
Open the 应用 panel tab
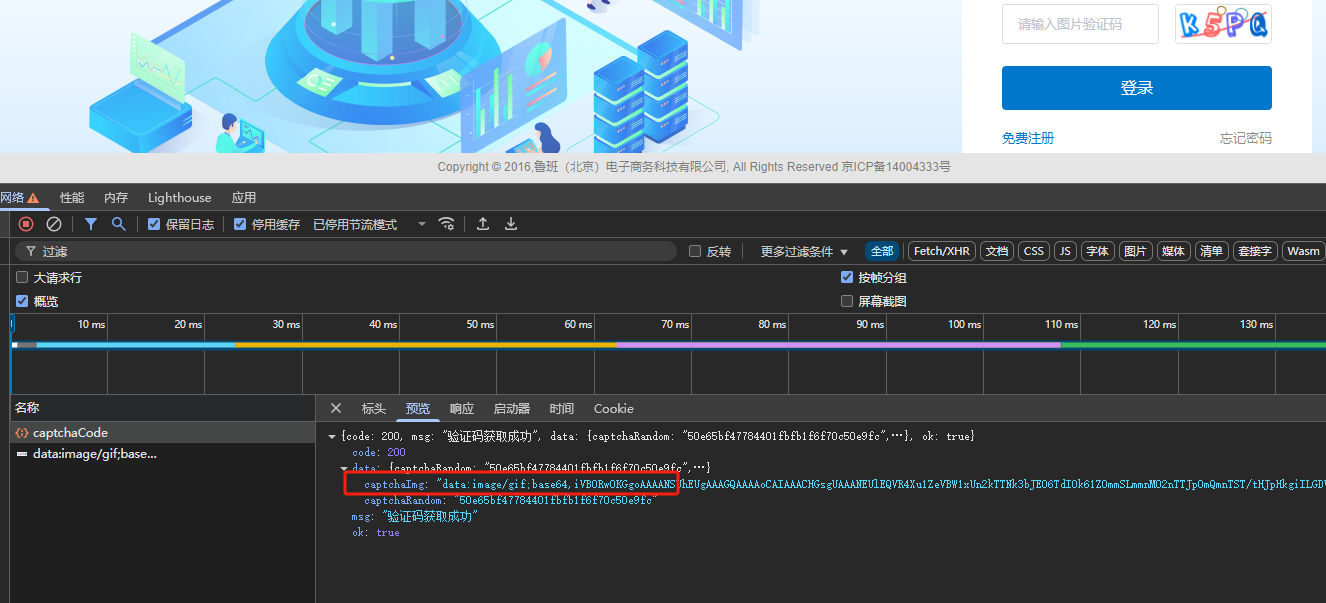(244, 198)
